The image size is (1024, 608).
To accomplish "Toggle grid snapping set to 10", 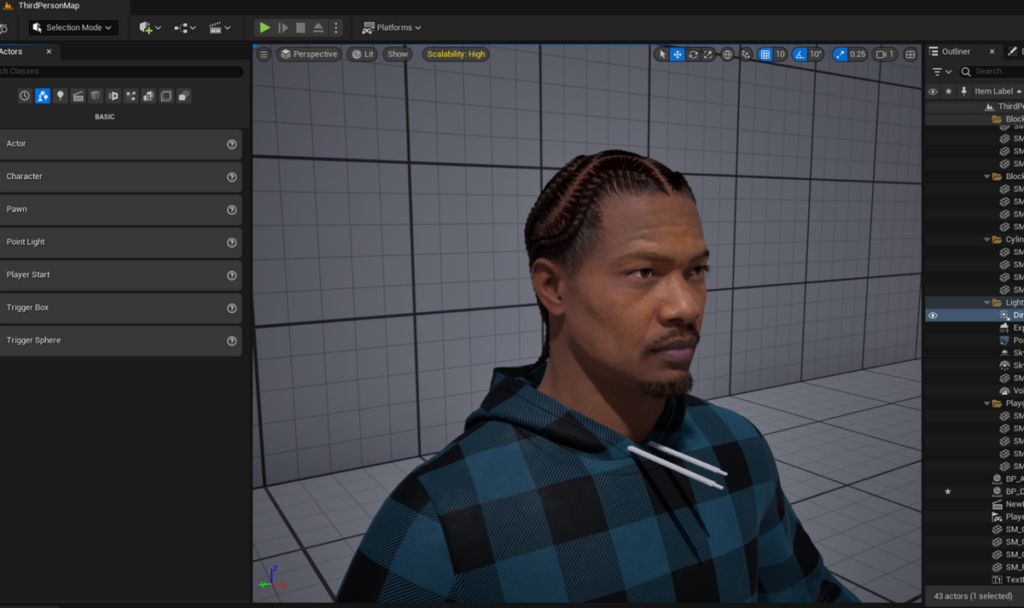I will coord(765,53).
